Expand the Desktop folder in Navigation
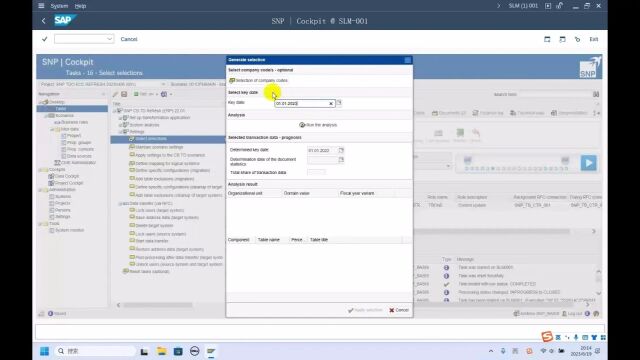640x360 pixels. (41, 102)
